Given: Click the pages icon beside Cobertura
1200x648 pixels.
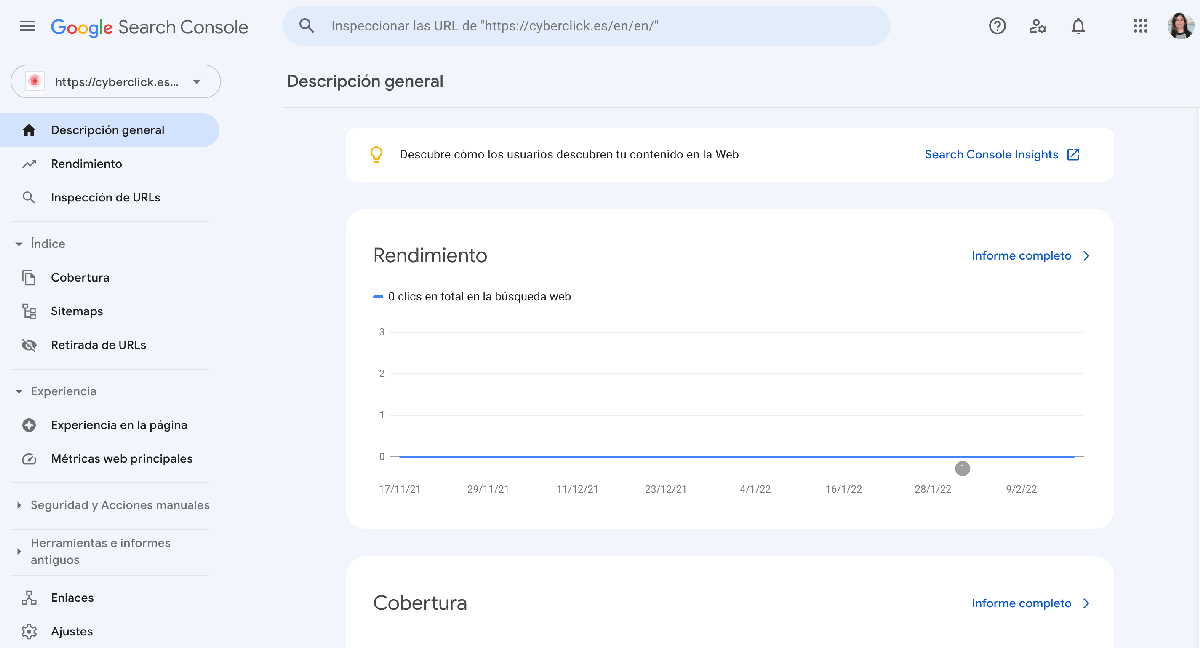Looking at the screenshot, I should coord(29,278).
